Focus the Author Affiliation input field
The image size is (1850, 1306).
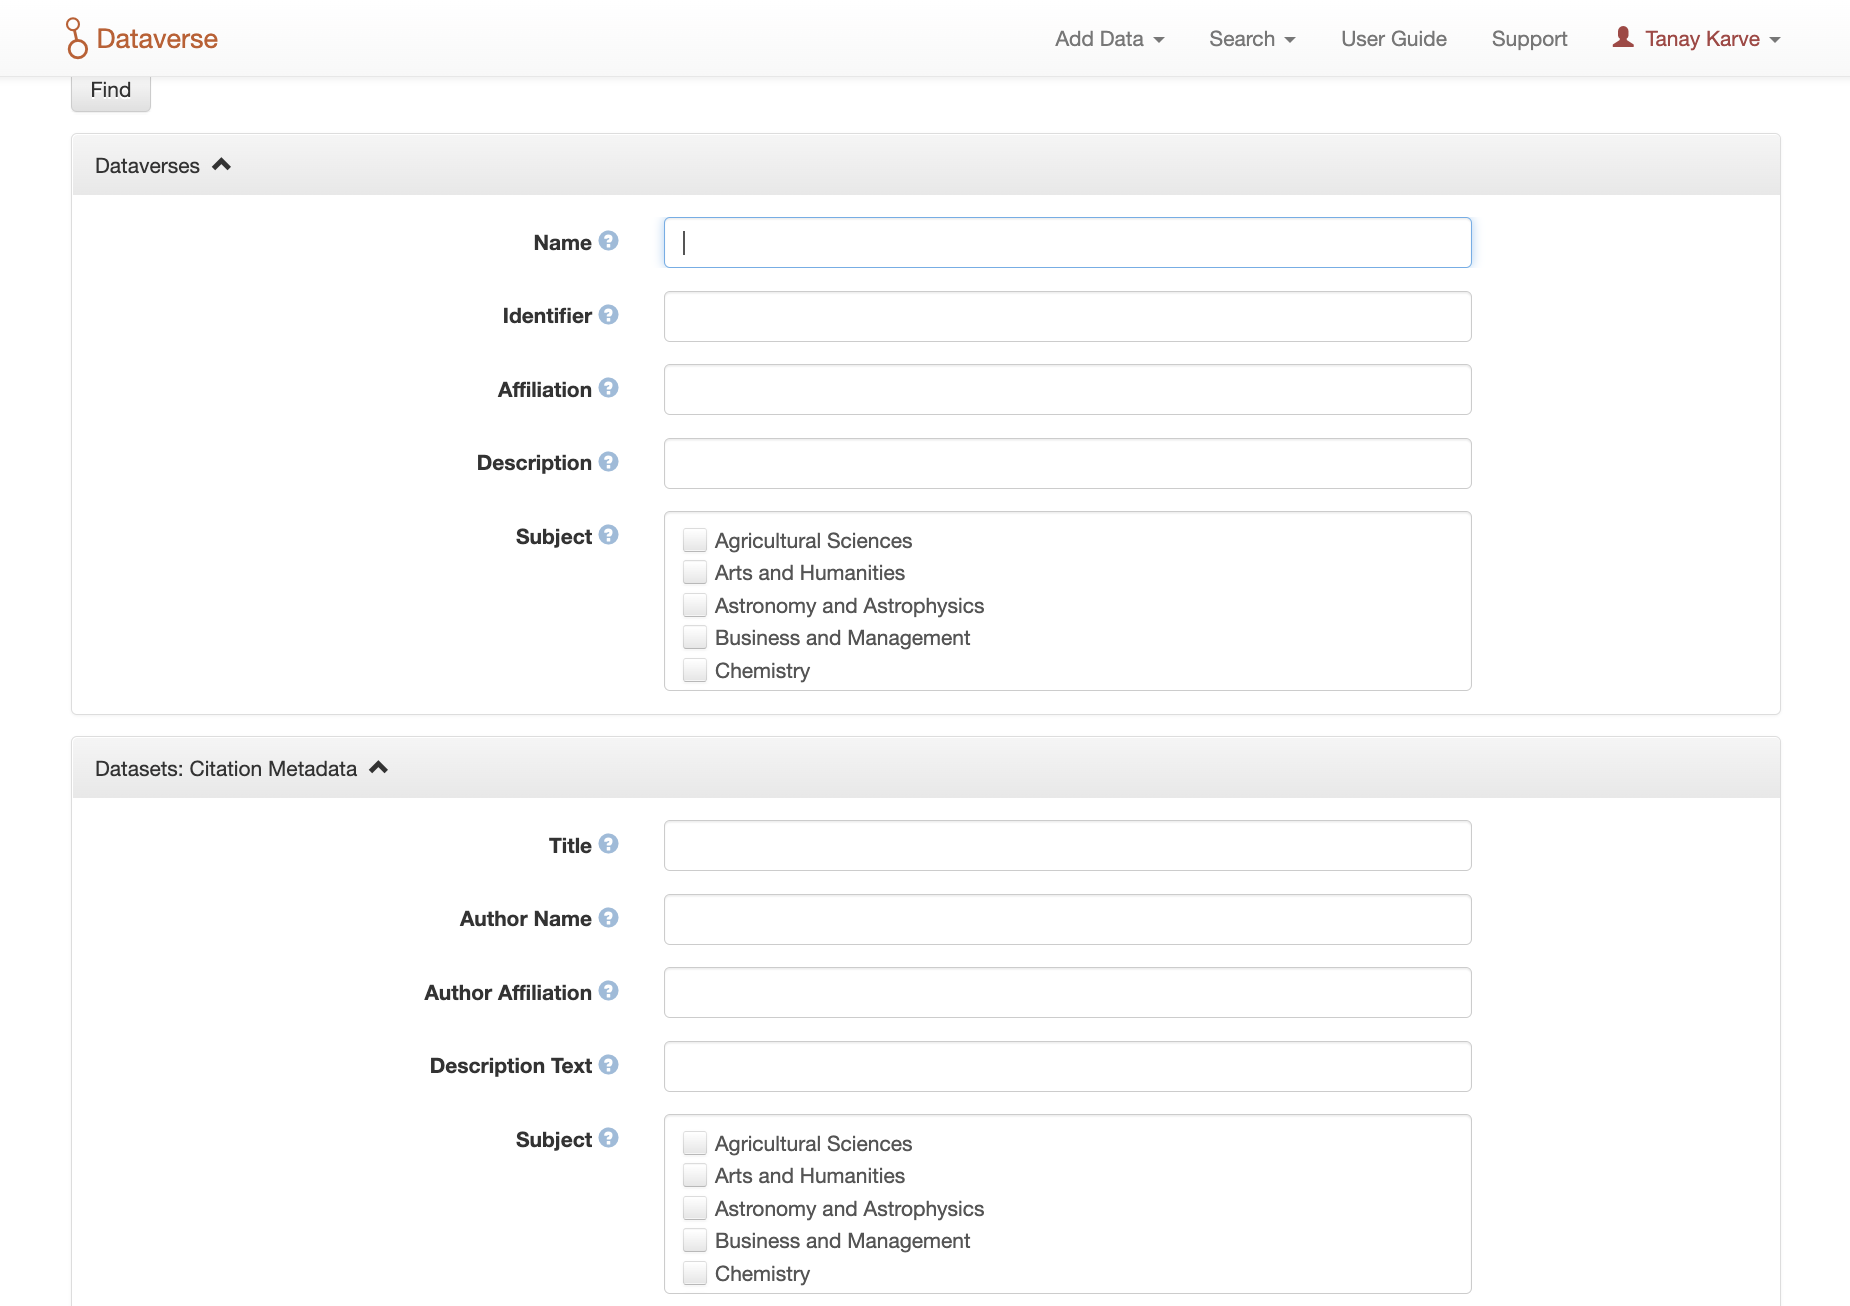point(1067,992)
